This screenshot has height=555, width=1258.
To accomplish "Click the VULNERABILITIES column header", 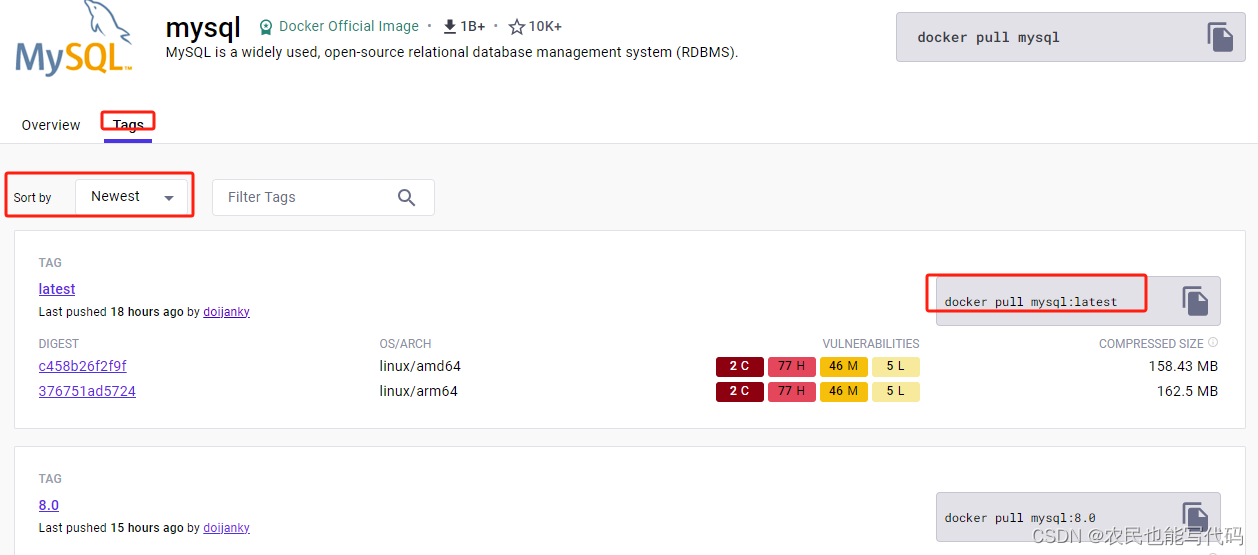I will tap(871, 343).
